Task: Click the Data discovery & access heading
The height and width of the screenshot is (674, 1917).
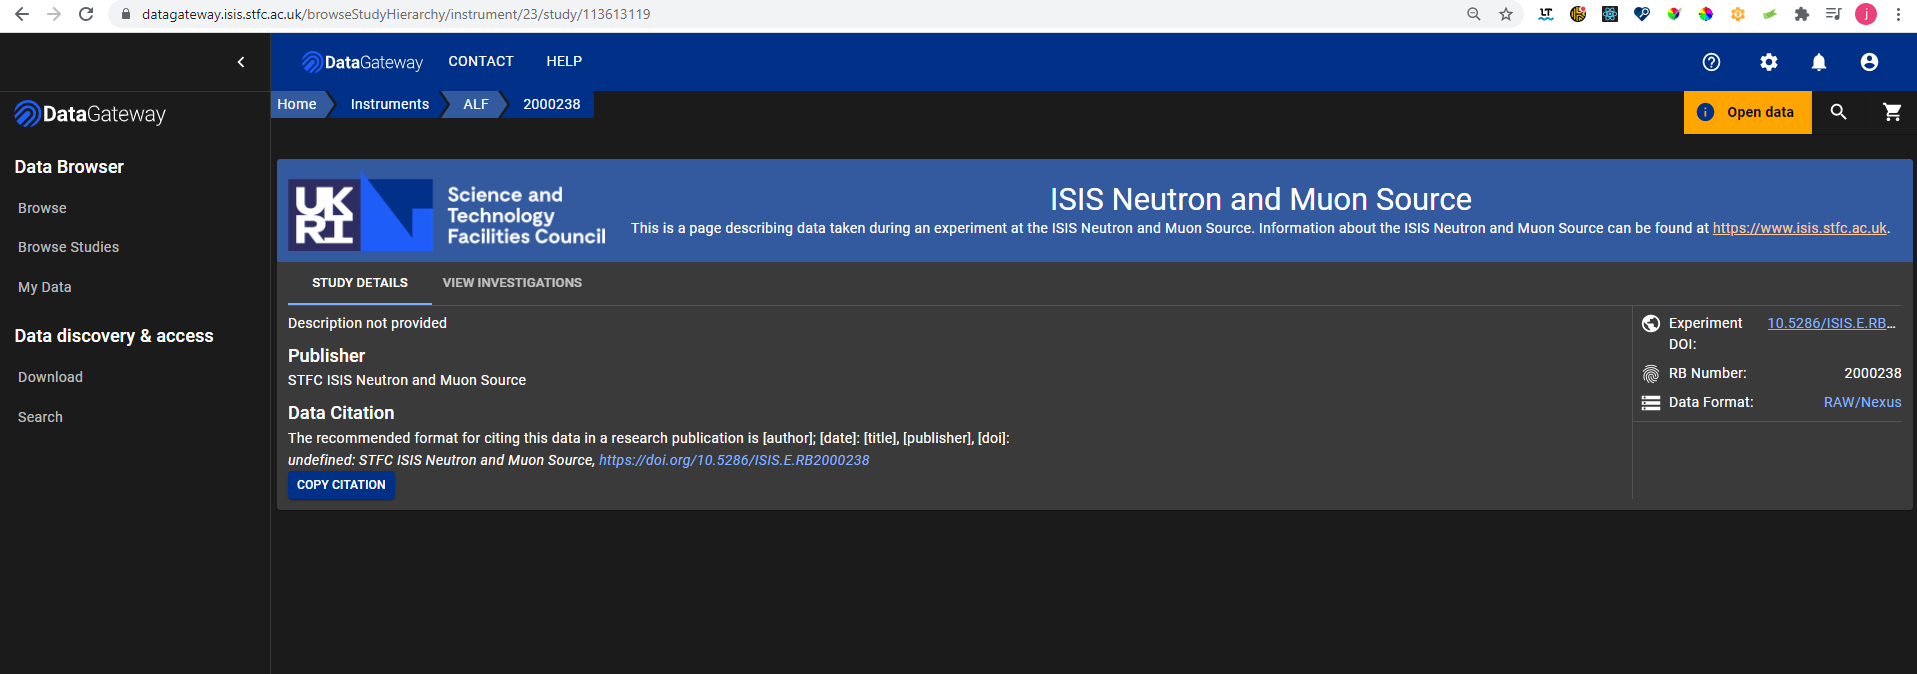Action: point(114,336)
